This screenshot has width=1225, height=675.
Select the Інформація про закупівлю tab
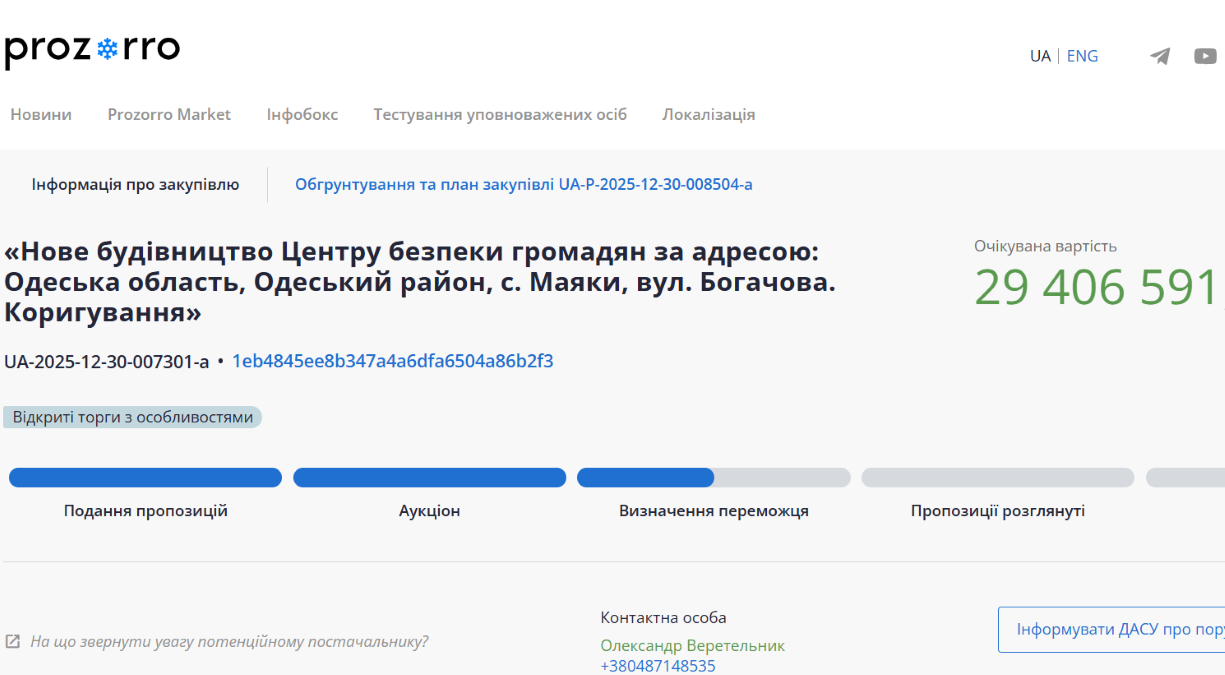coord(135,184)
